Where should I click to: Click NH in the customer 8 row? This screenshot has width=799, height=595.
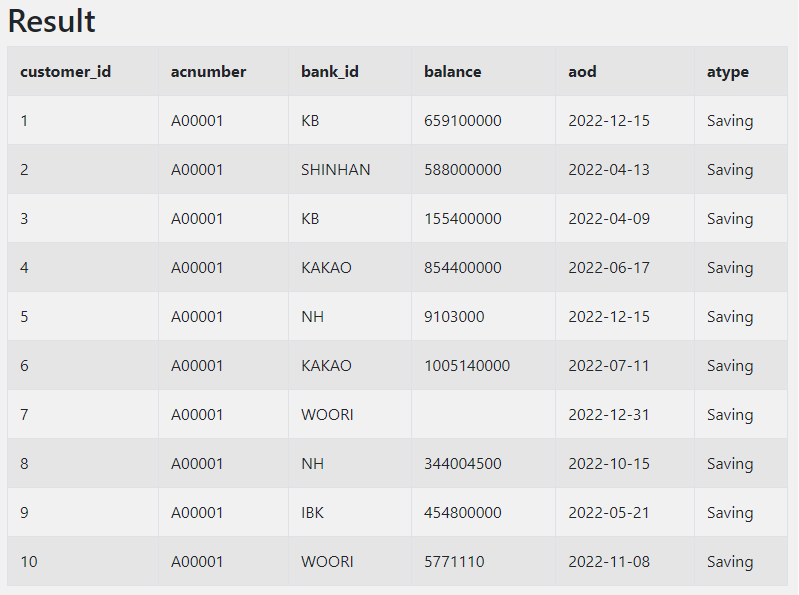click(x=312, y=464)
